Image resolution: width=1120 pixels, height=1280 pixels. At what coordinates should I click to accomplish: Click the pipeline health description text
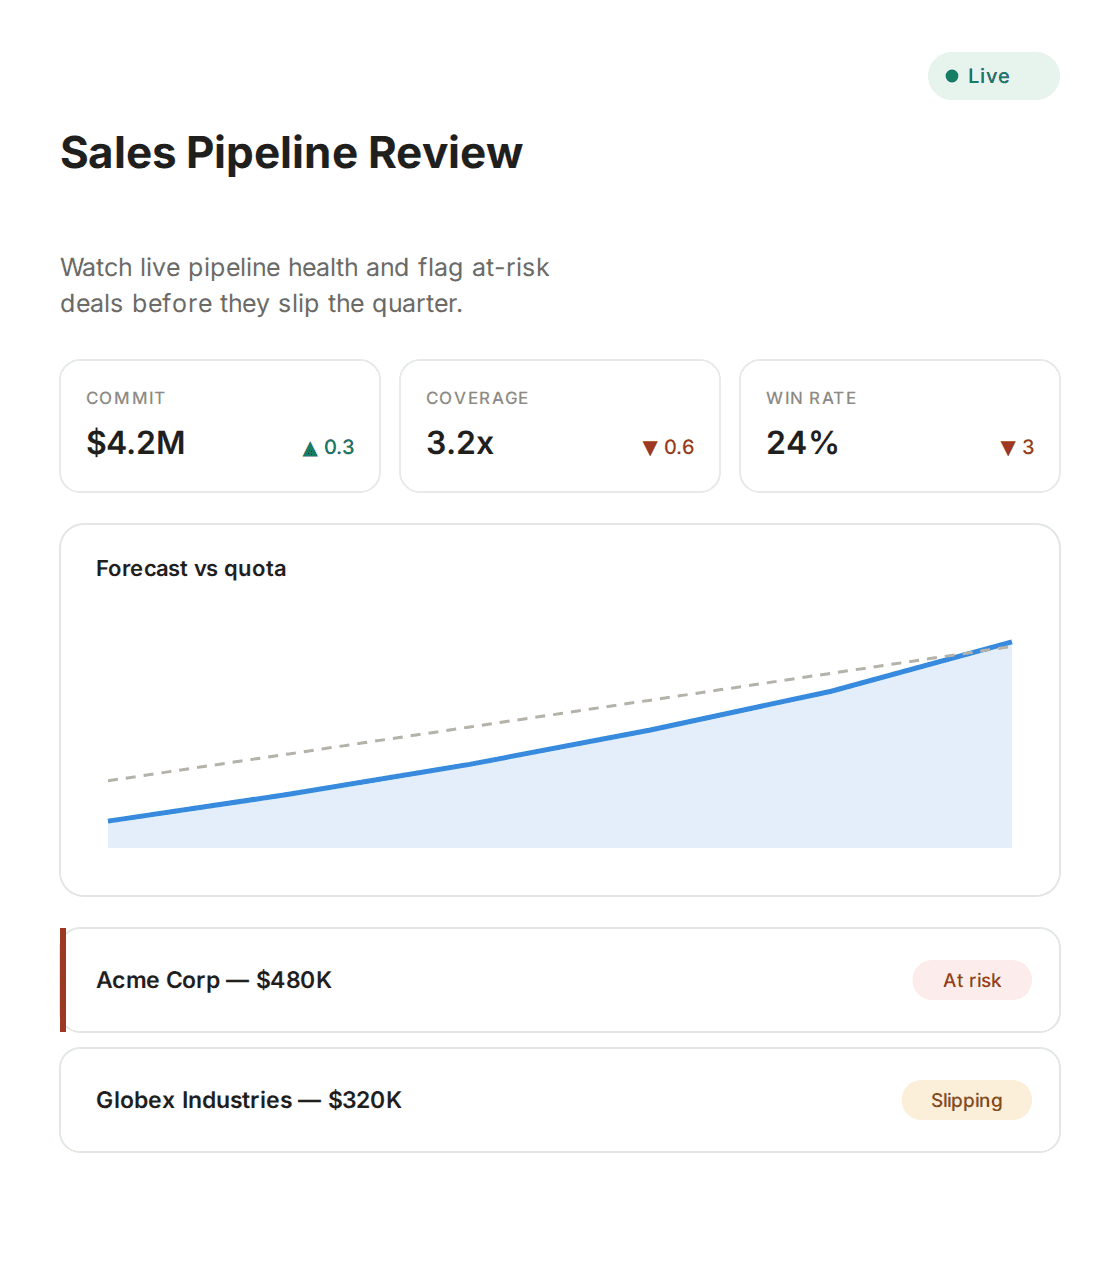[305, 285]
